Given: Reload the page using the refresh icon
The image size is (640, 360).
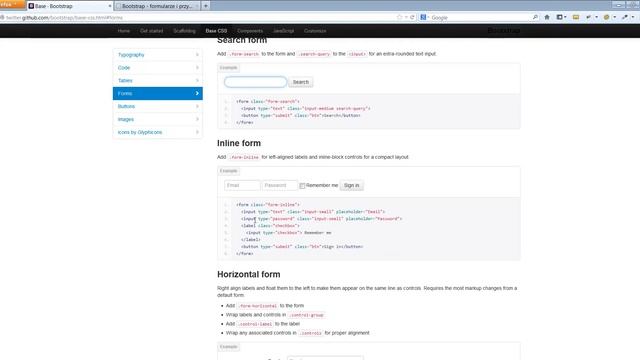Looking at the screenshot, I should click(412, 18).
